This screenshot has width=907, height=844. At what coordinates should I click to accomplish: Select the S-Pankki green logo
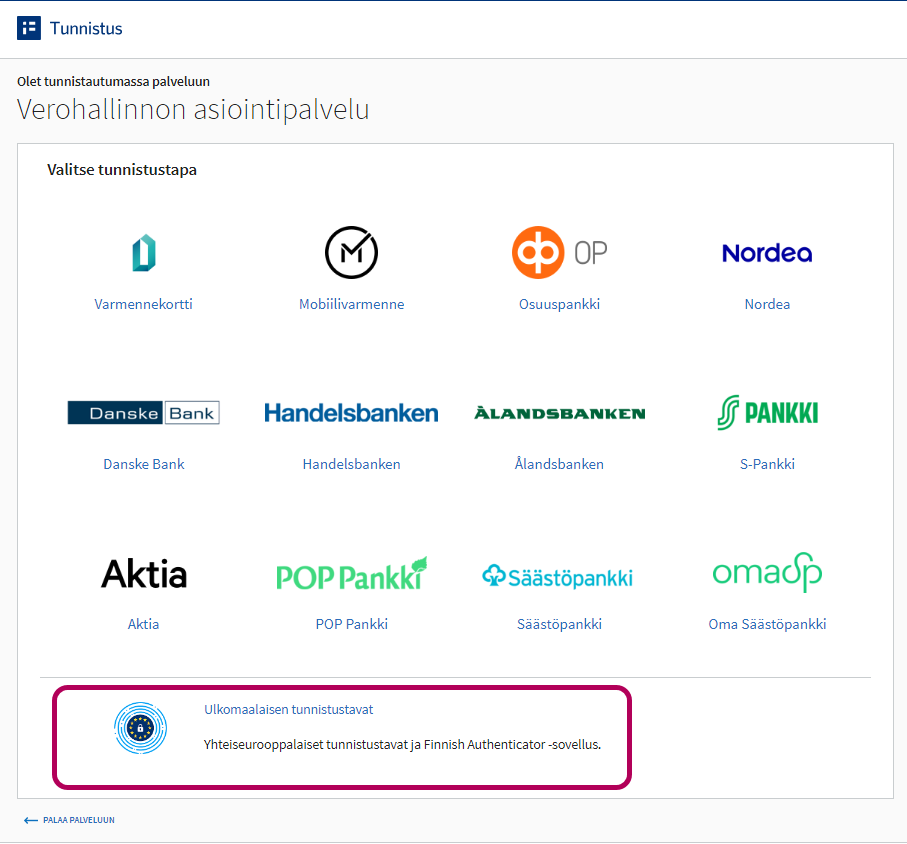coord(767,412)
